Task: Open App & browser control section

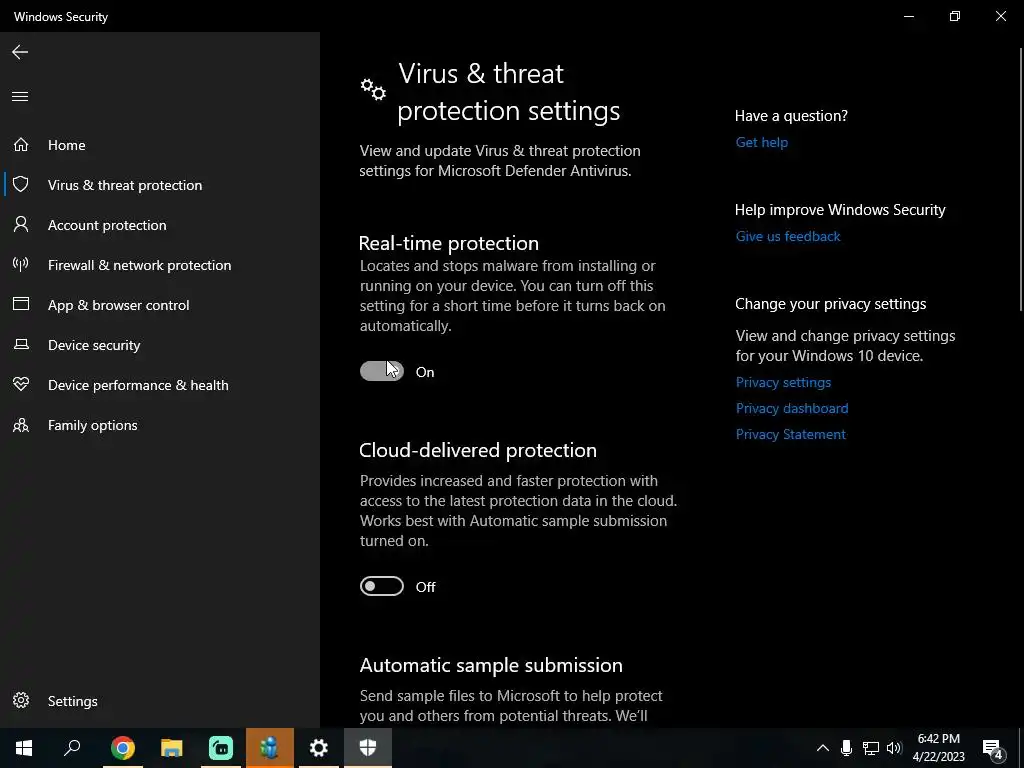Action: pos(118,305)
